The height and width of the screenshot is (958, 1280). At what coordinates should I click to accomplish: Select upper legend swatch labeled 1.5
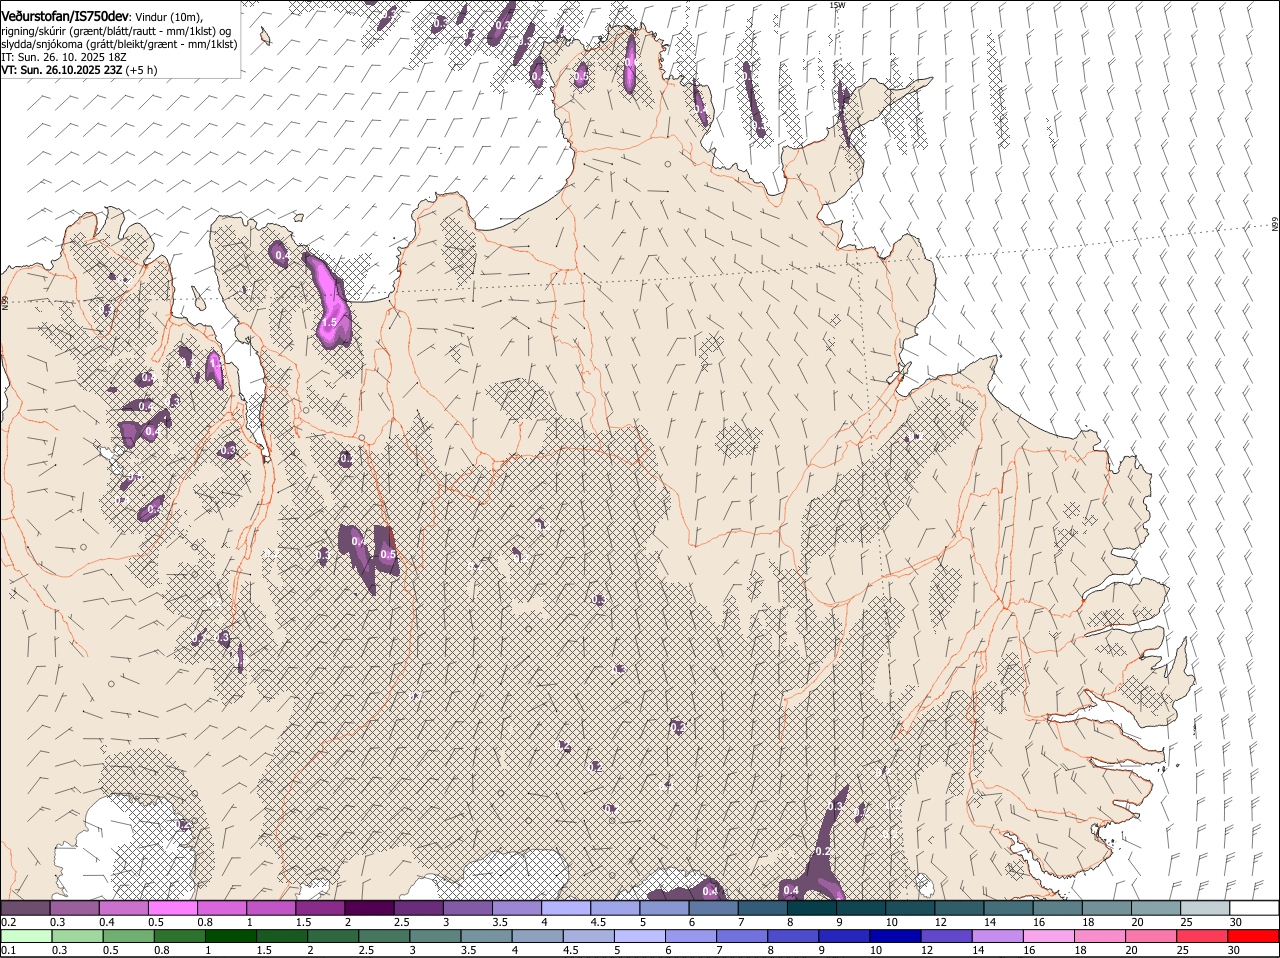pyautogui.click(x=320, y=908)
